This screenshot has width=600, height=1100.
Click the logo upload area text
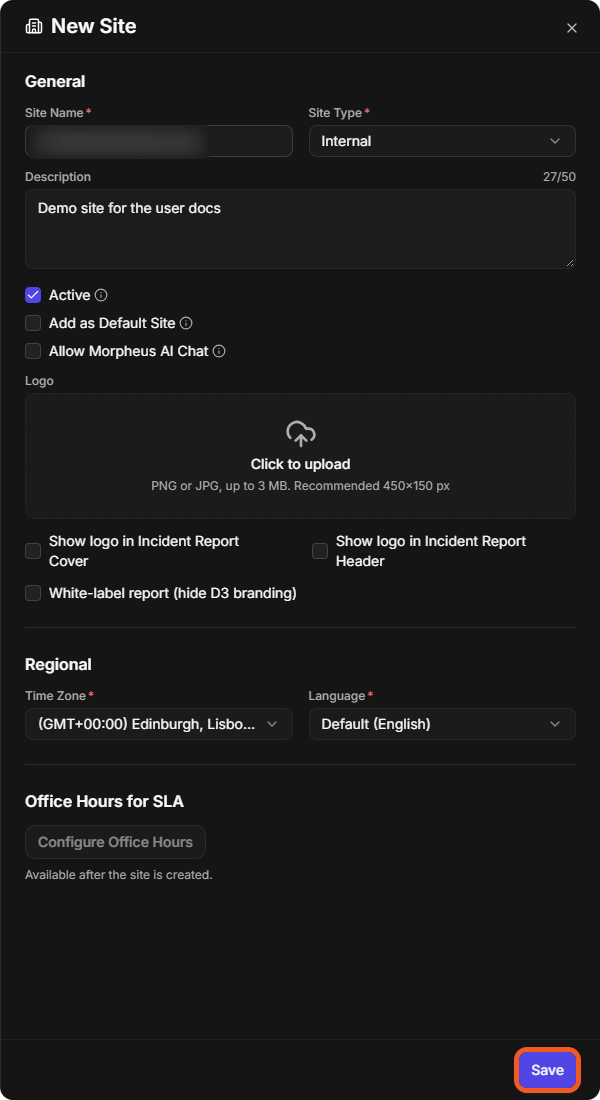[300, 464]
